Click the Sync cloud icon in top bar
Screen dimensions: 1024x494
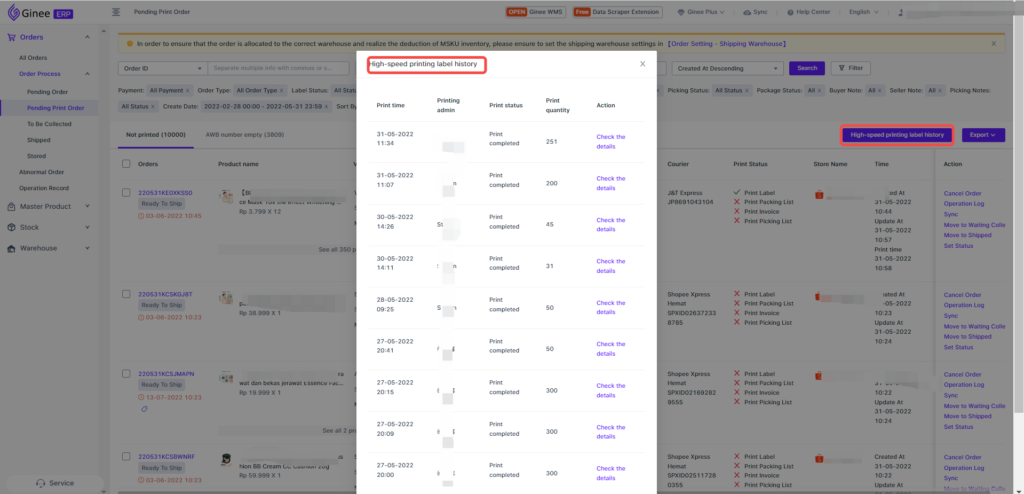coord(747,12)
